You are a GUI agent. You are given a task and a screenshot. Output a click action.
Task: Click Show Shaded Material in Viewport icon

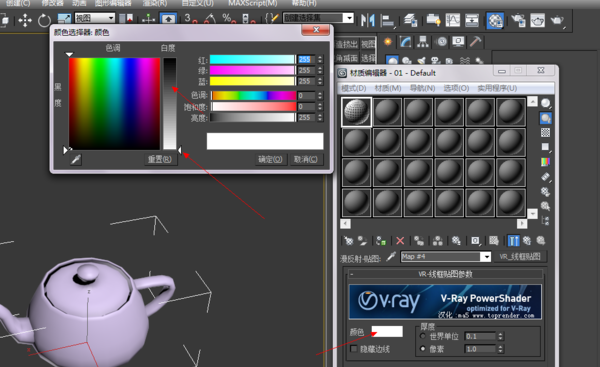[x=494, y=241]
